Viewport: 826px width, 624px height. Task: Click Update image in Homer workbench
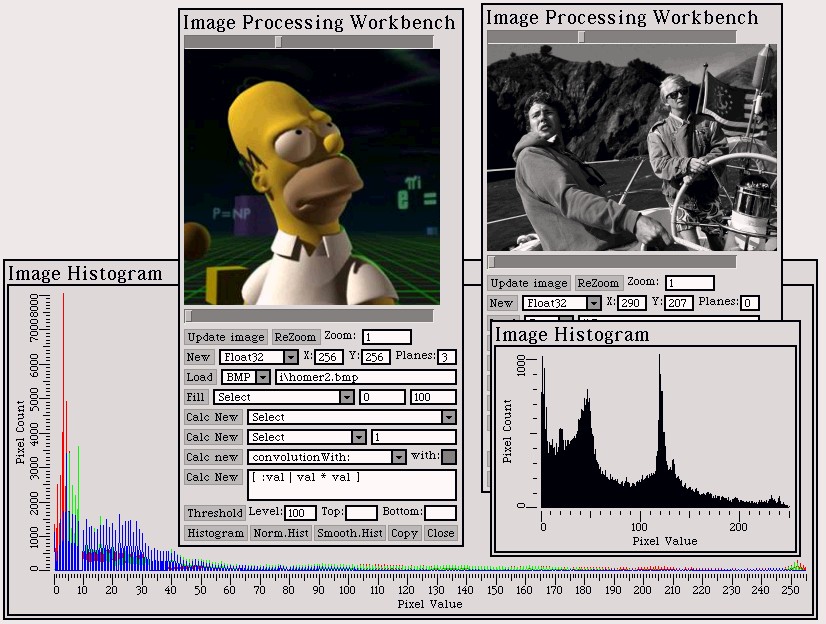(226, 337)
